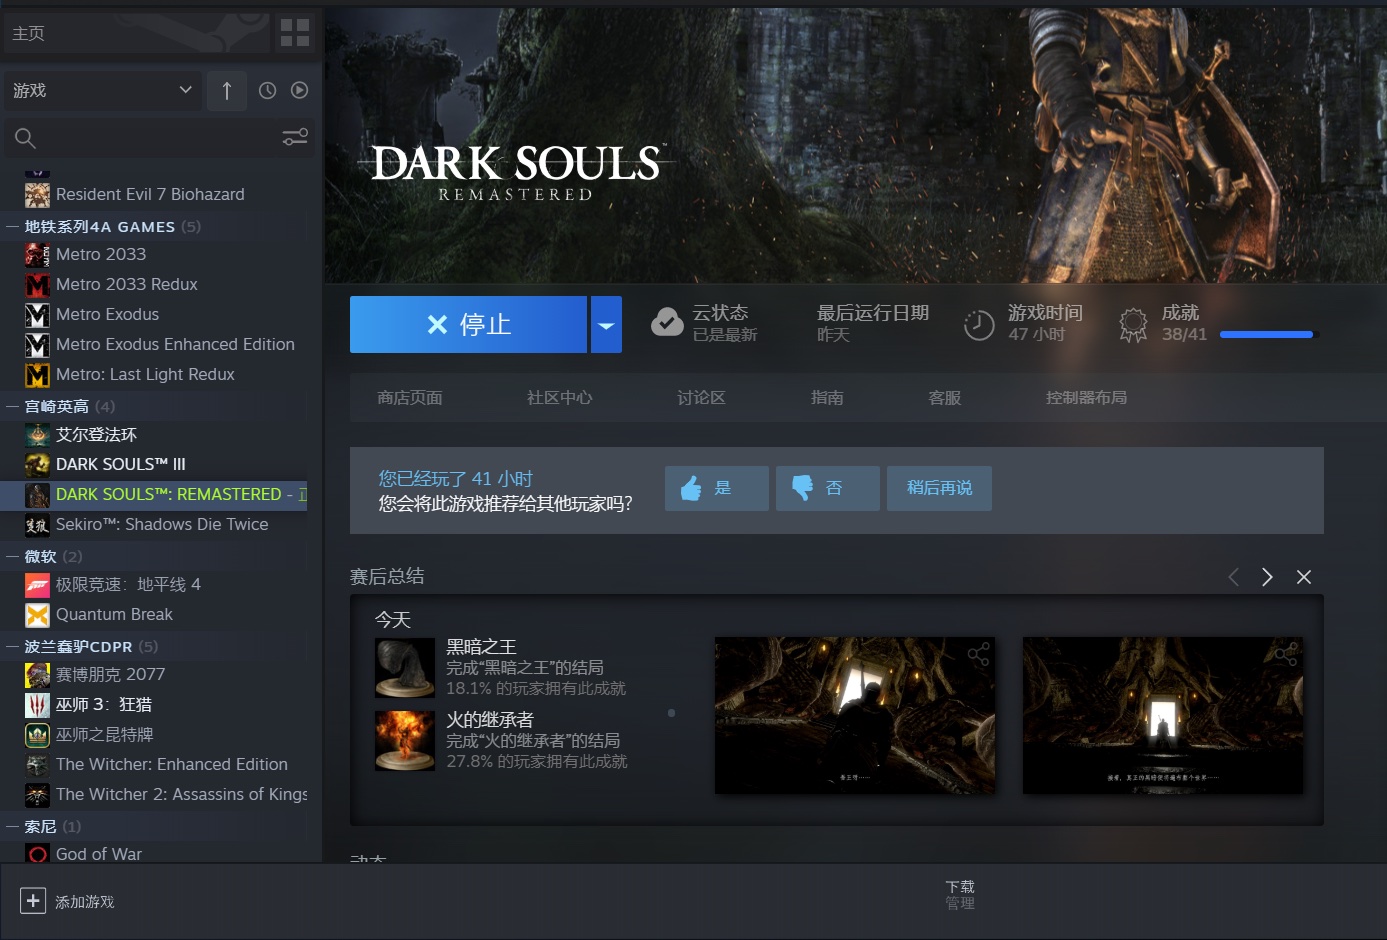Click the achievements progress bar

[x=1270, y=335]
